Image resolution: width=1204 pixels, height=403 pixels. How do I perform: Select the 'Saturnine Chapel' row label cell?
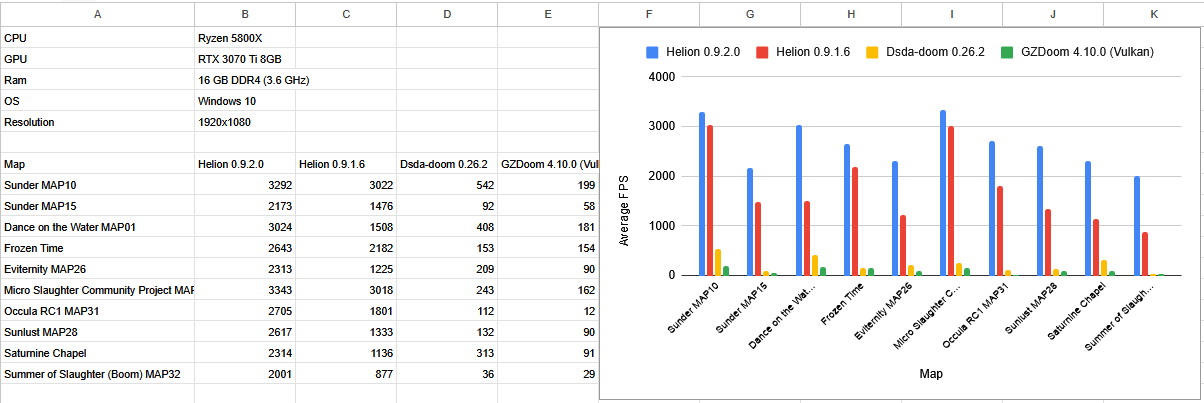[x=97, y=352]
